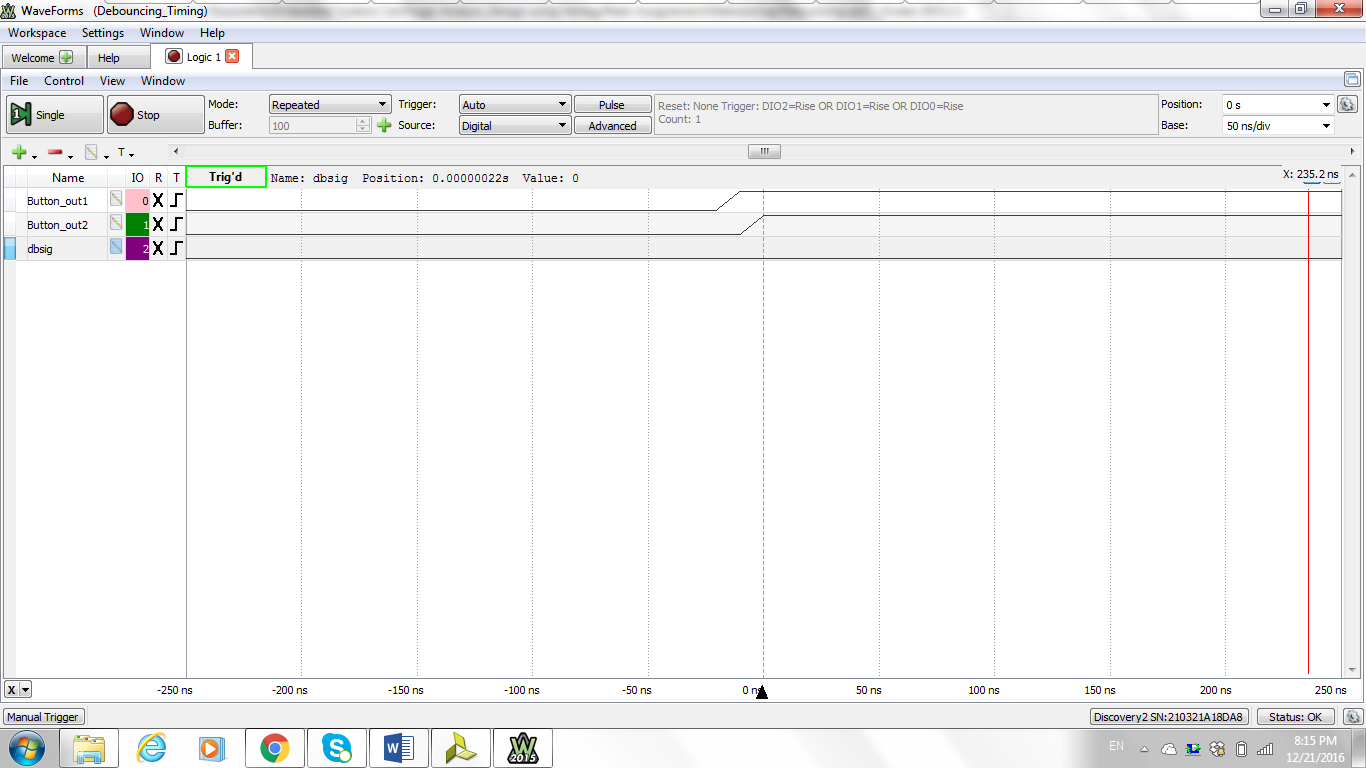Click the gear icon beside Position field
Screen dimensions: 1366x768
1346,104
